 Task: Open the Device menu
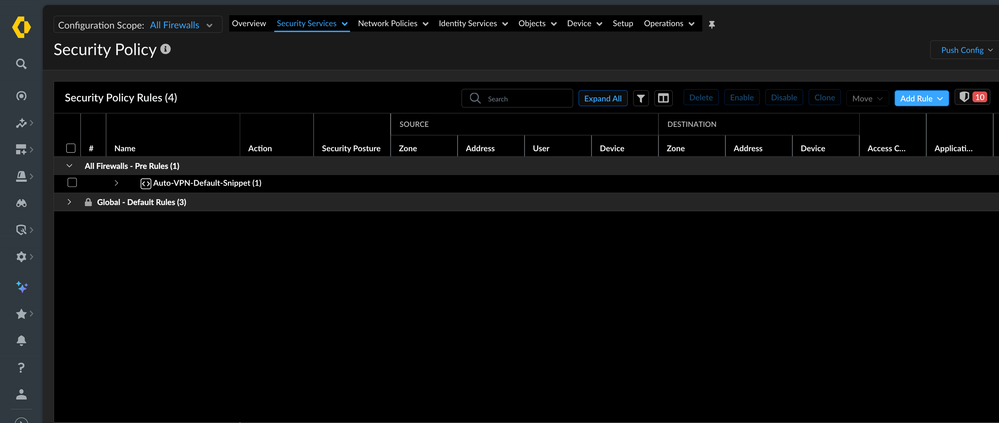click(x=584, y=24)
